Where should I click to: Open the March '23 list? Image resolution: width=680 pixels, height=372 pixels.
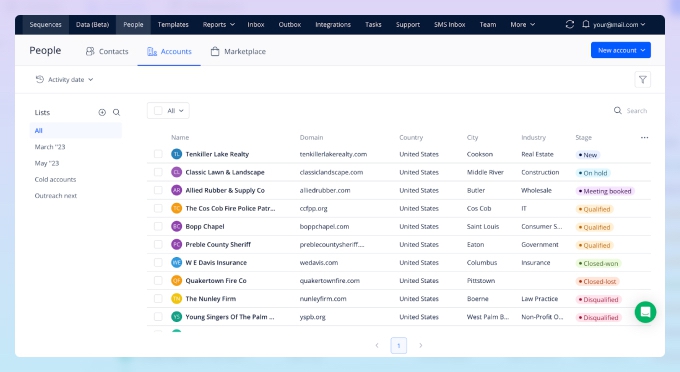[x=50, y=147]
